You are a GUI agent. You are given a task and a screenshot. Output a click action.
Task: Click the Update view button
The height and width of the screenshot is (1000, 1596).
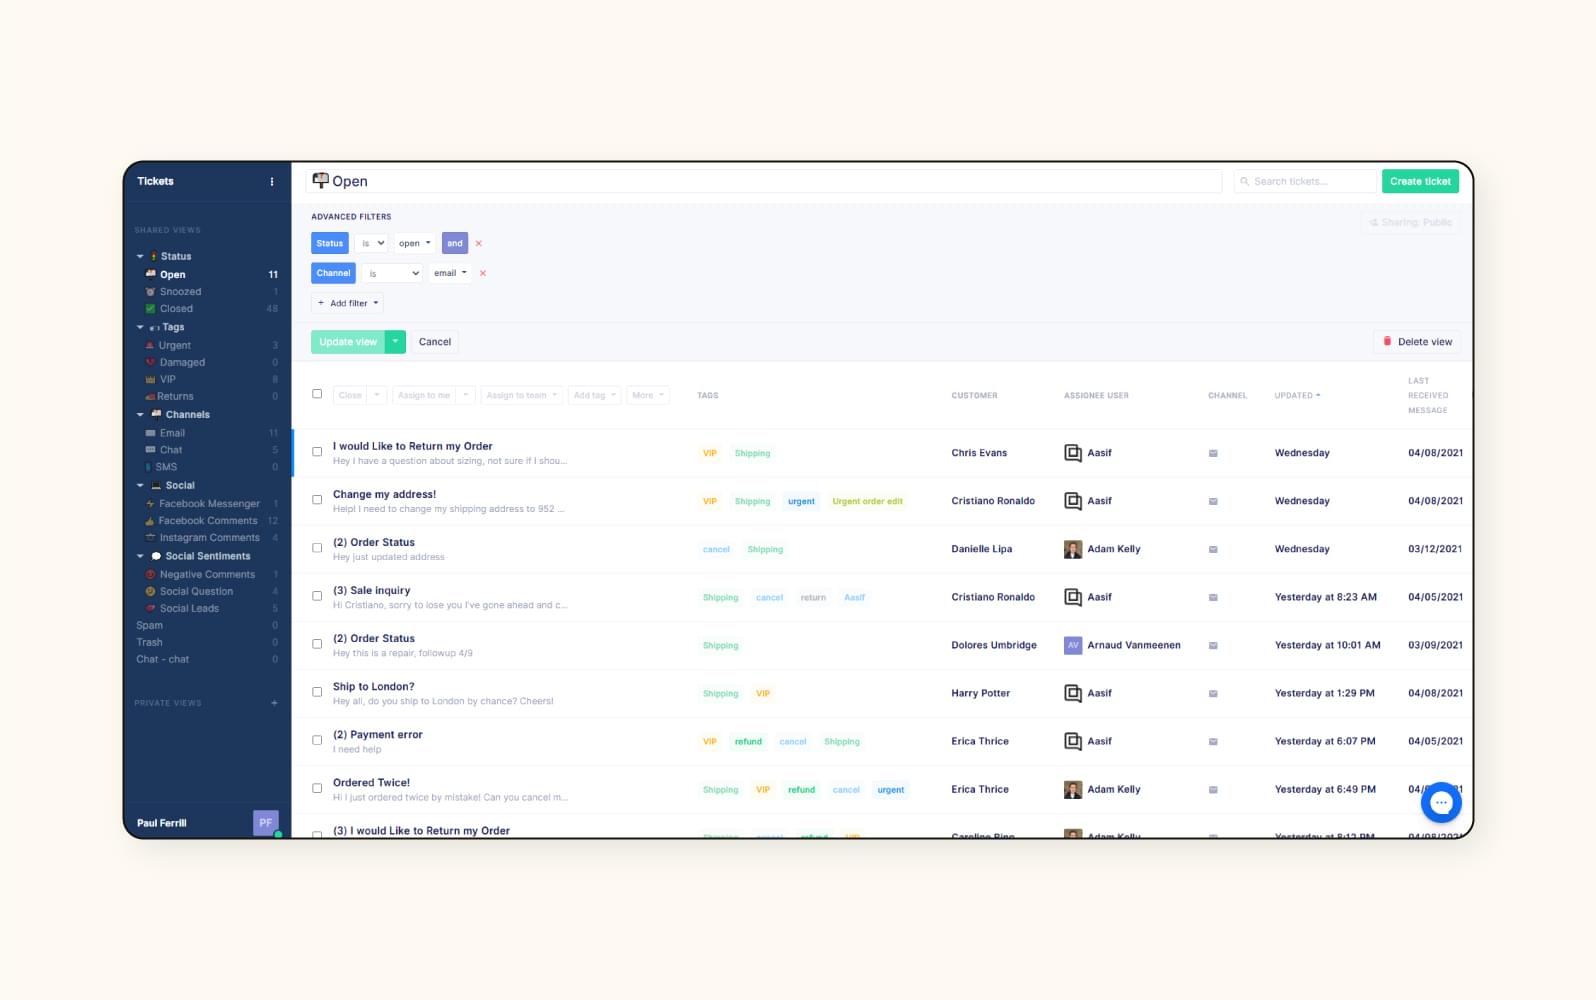coord(348,342)
